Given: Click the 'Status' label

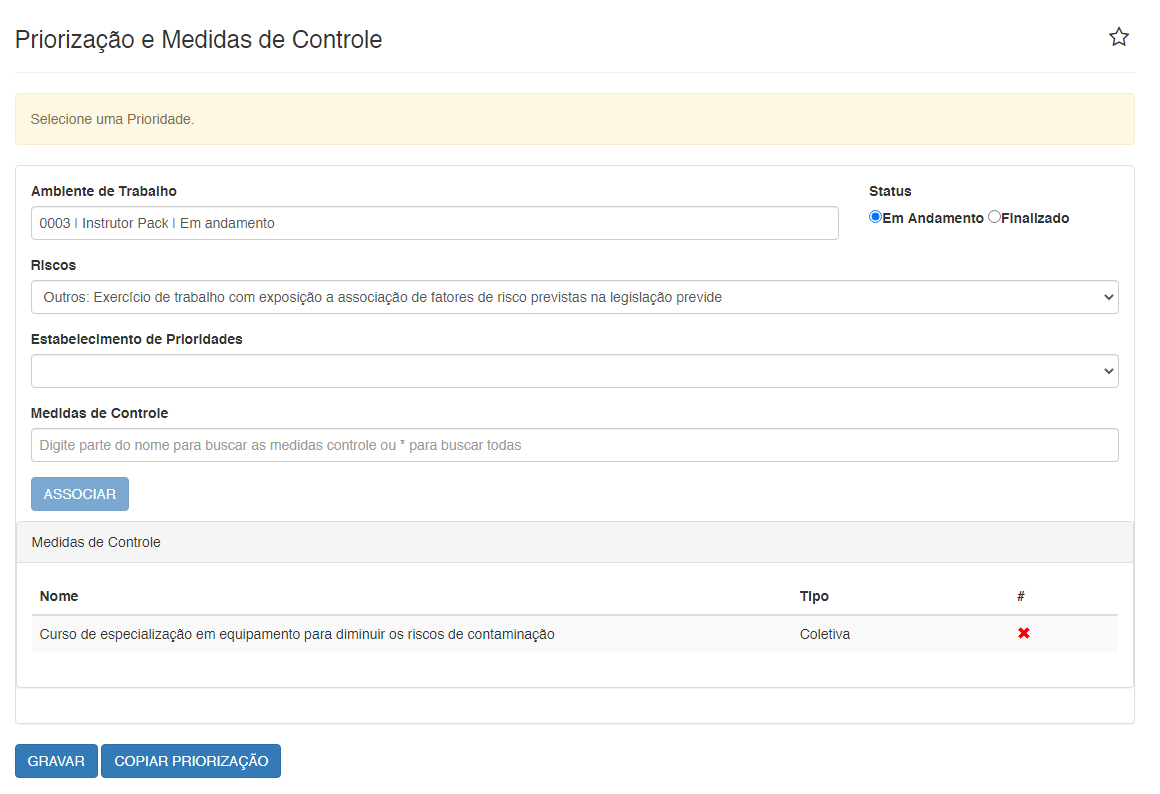Looking at the screenshot, I should 890,191.
